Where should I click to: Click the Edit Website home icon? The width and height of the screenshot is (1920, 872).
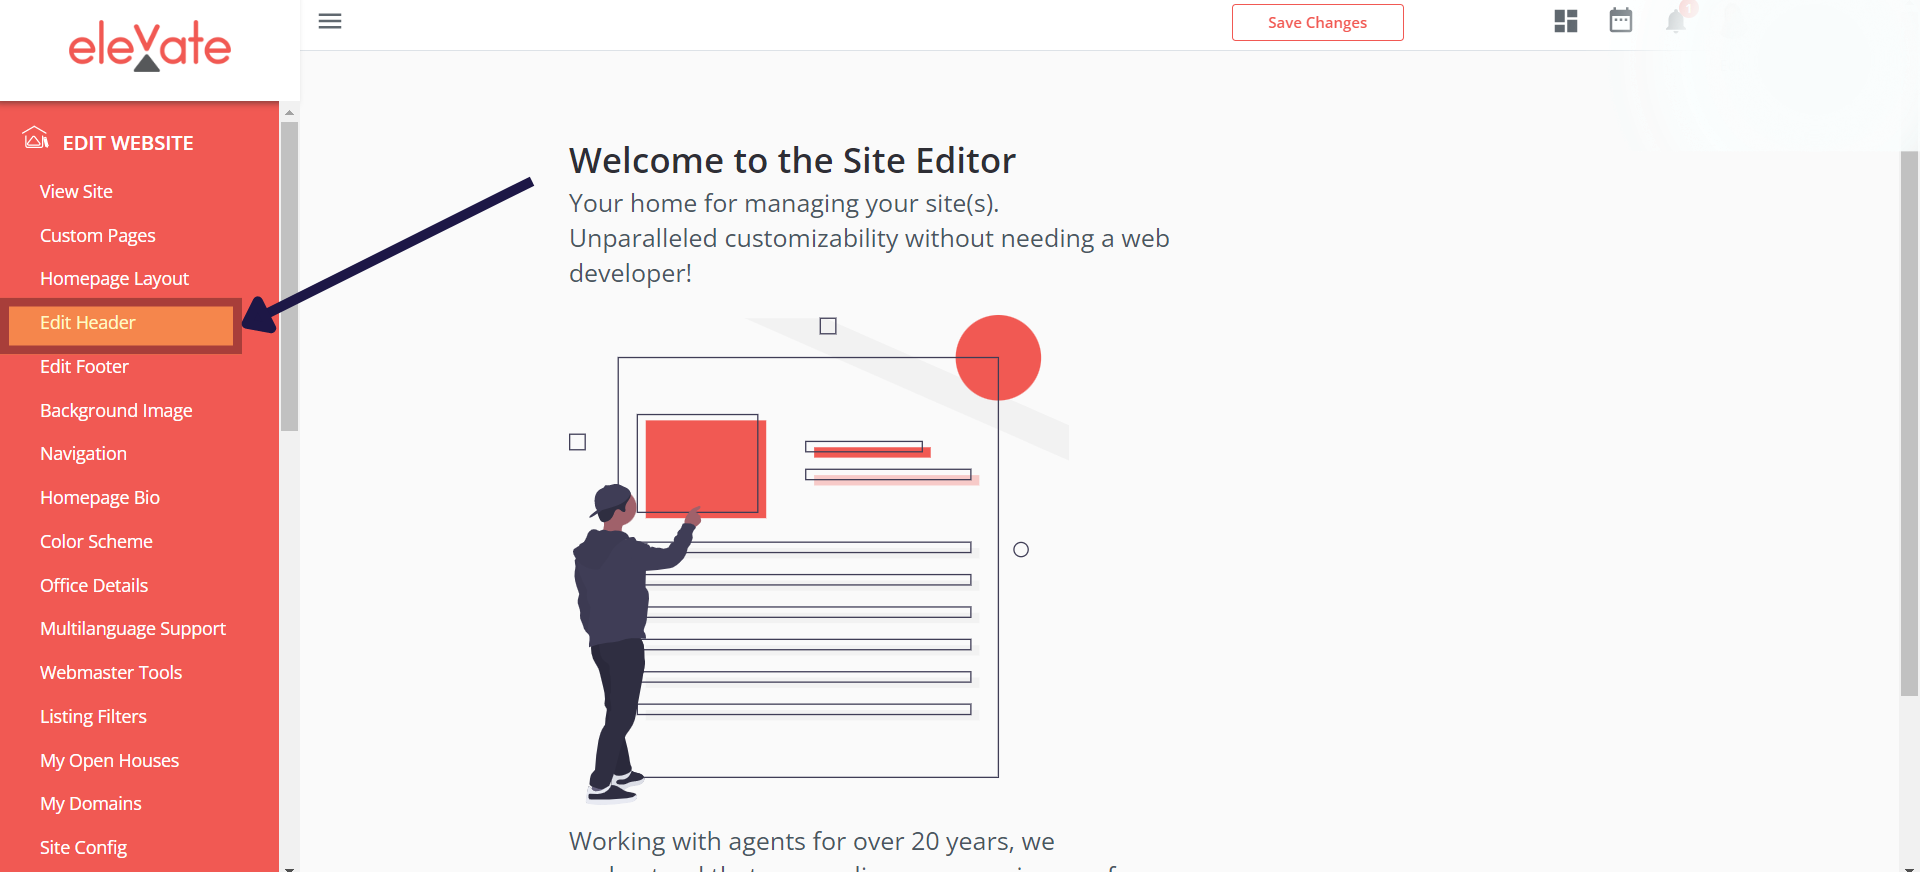[36, 139]
